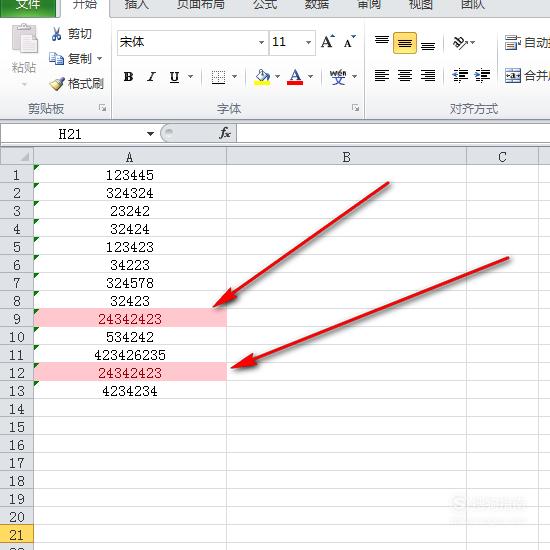Copy using the 复制 button

tap(71, 59)
